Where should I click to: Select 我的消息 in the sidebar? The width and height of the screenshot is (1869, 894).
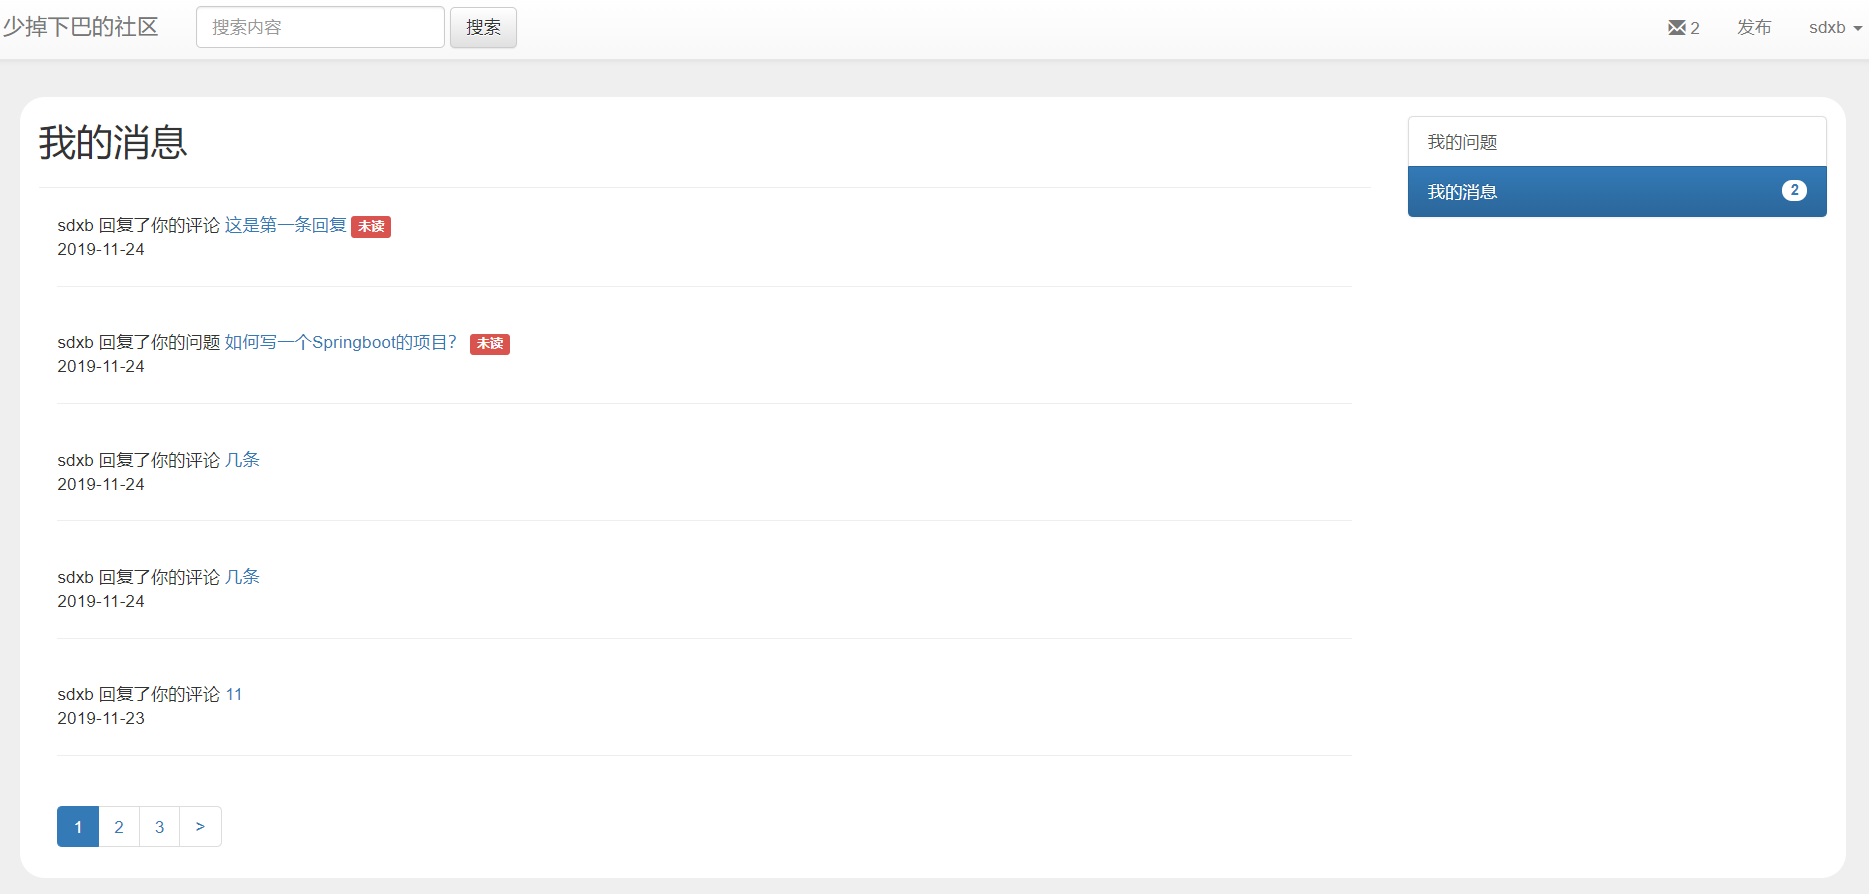point(1617,192)
